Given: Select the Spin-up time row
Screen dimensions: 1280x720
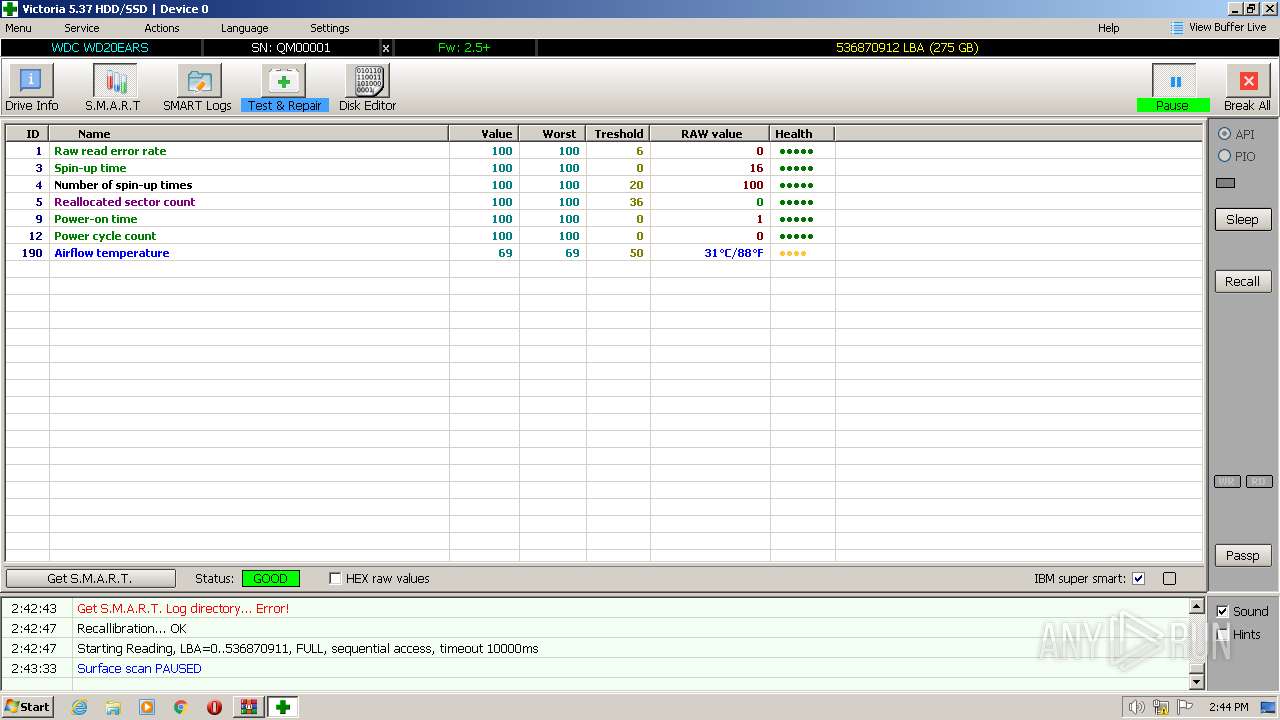Looking at the screenshot, I should tap(604, 168).
